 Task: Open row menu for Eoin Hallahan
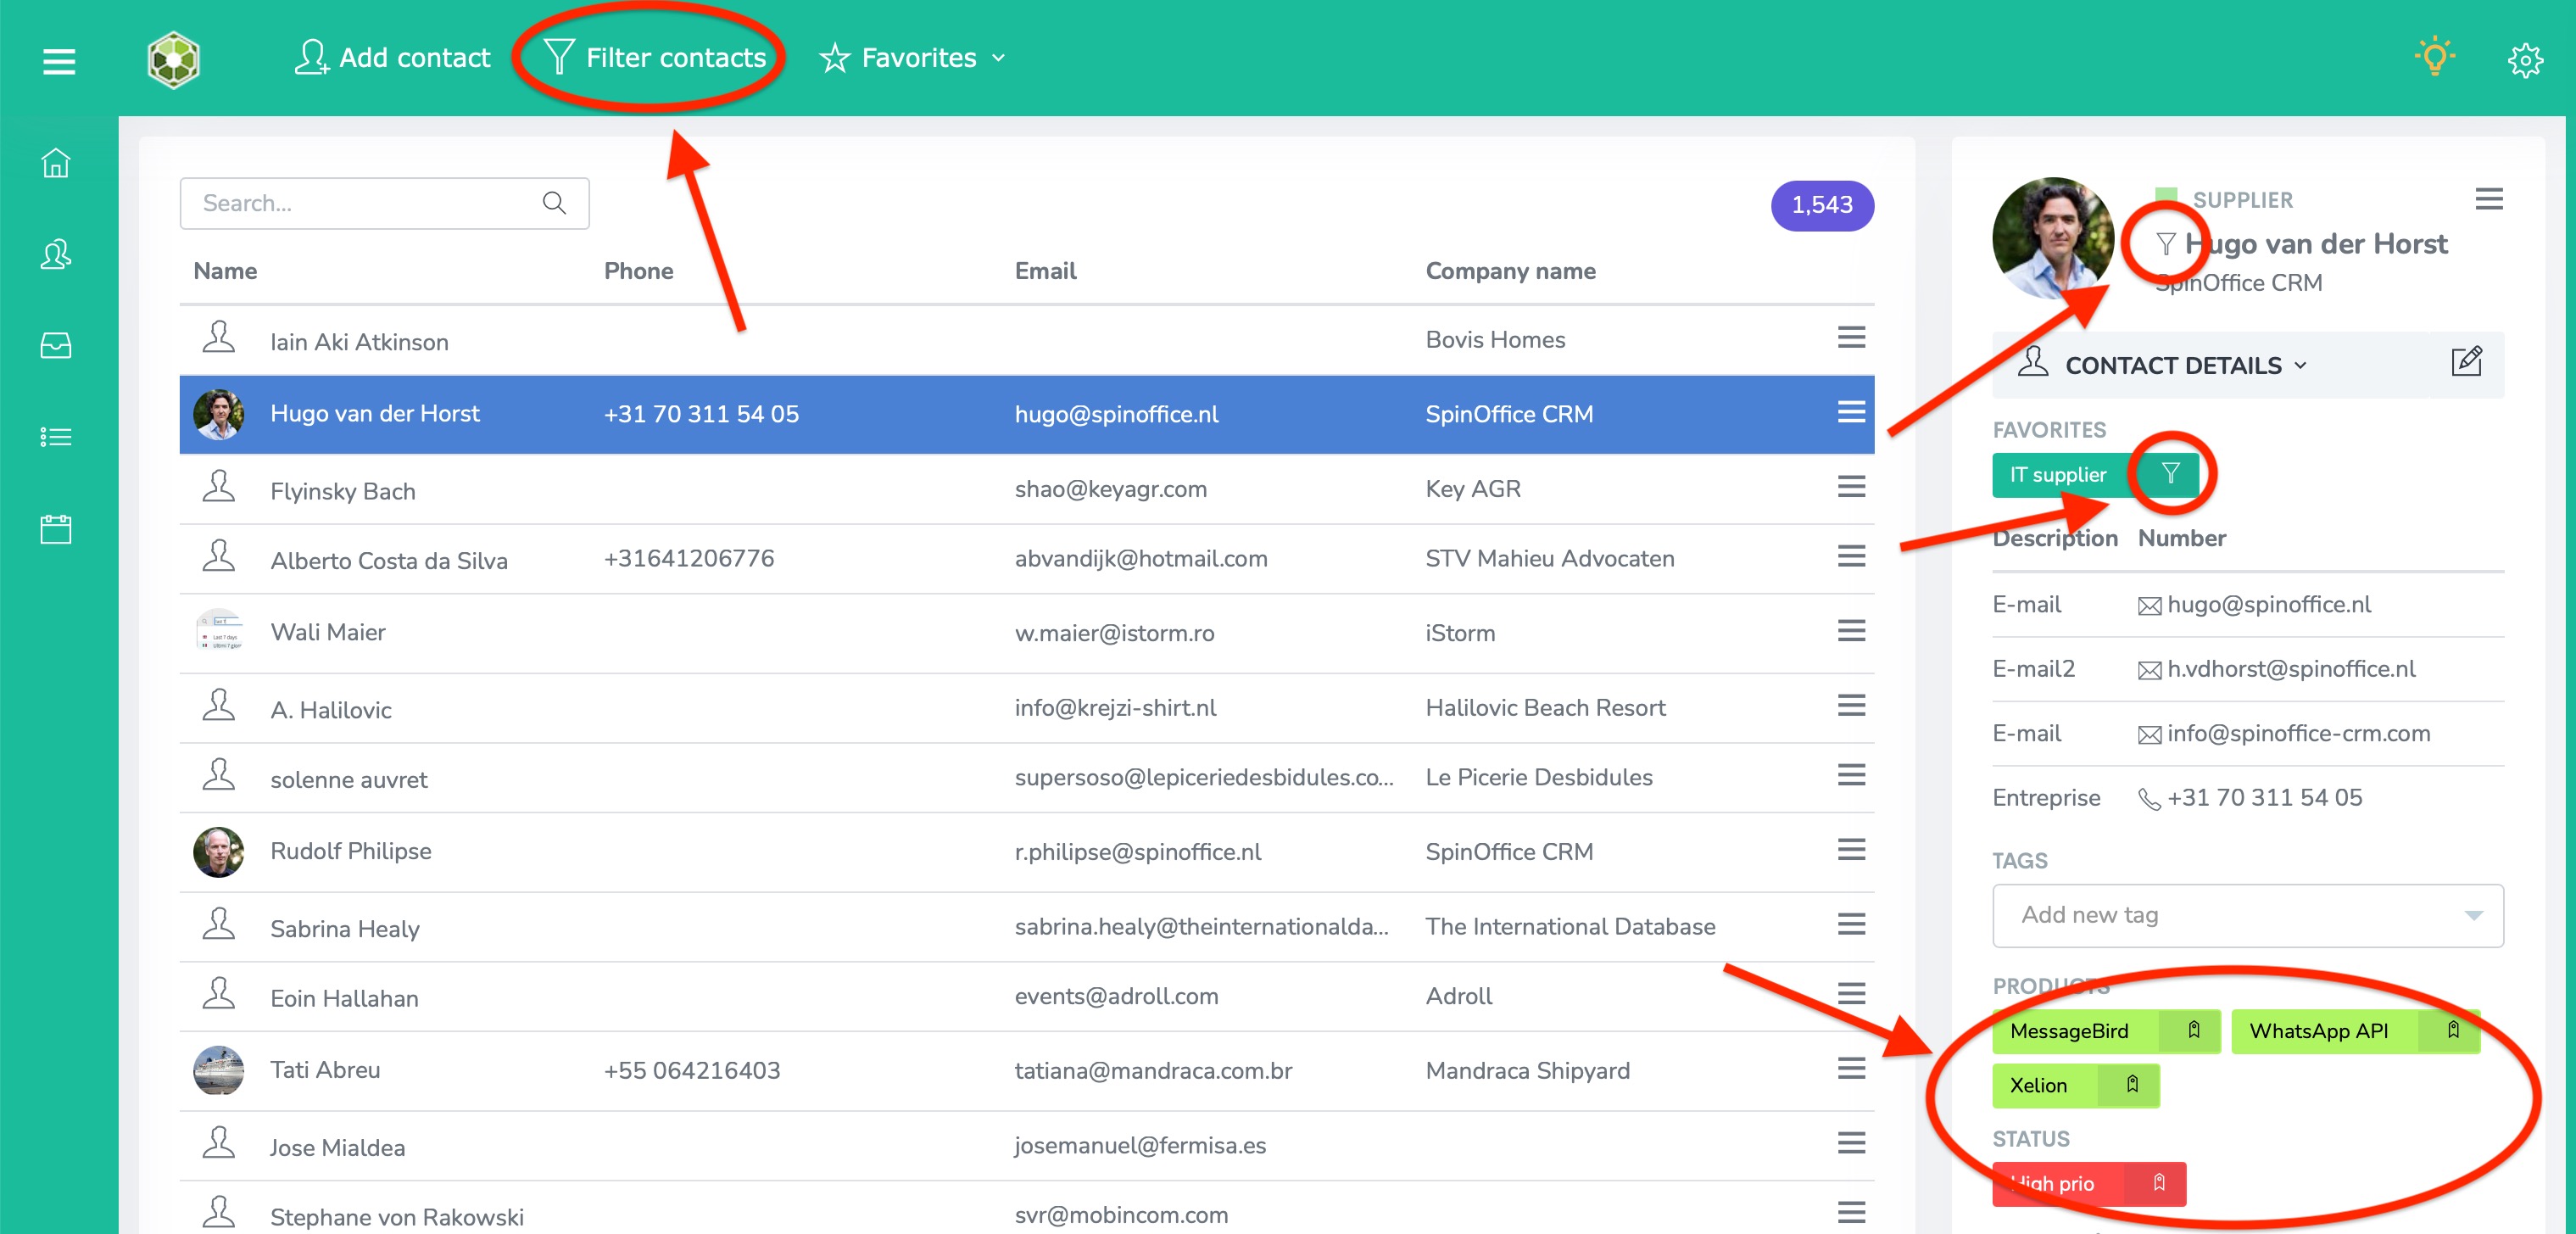pos(1851,993)
